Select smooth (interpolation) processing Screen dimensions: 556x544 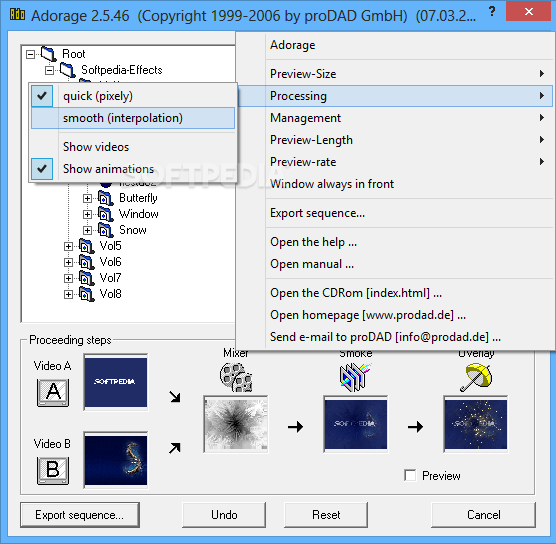tap(133, 118)
